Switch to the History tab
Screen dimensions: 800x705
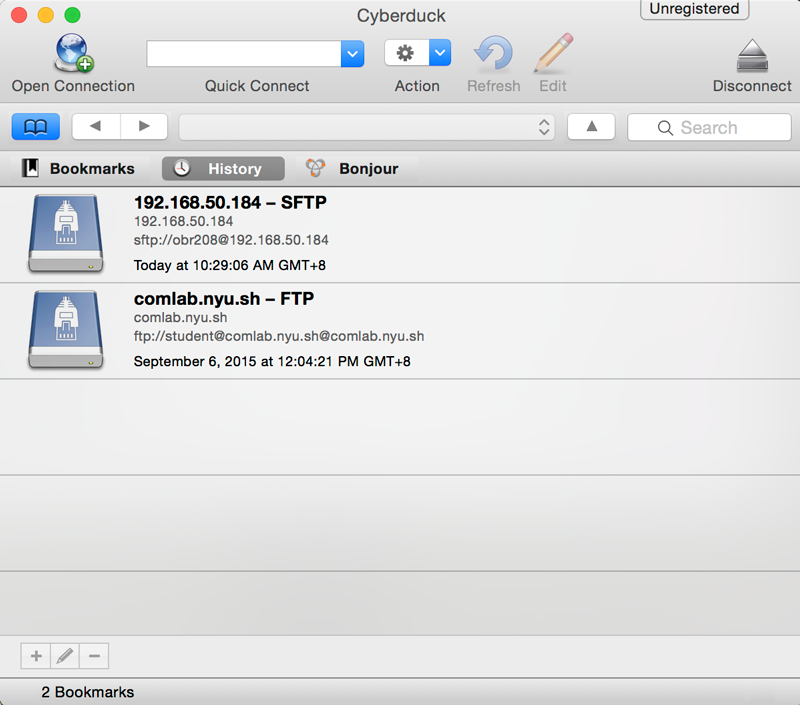(223, 168)
